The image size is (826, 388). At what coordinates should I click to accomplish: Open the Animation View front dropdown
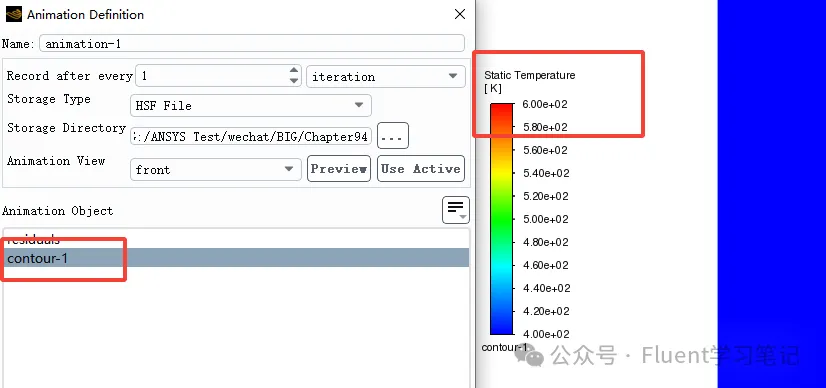point(215,169)
